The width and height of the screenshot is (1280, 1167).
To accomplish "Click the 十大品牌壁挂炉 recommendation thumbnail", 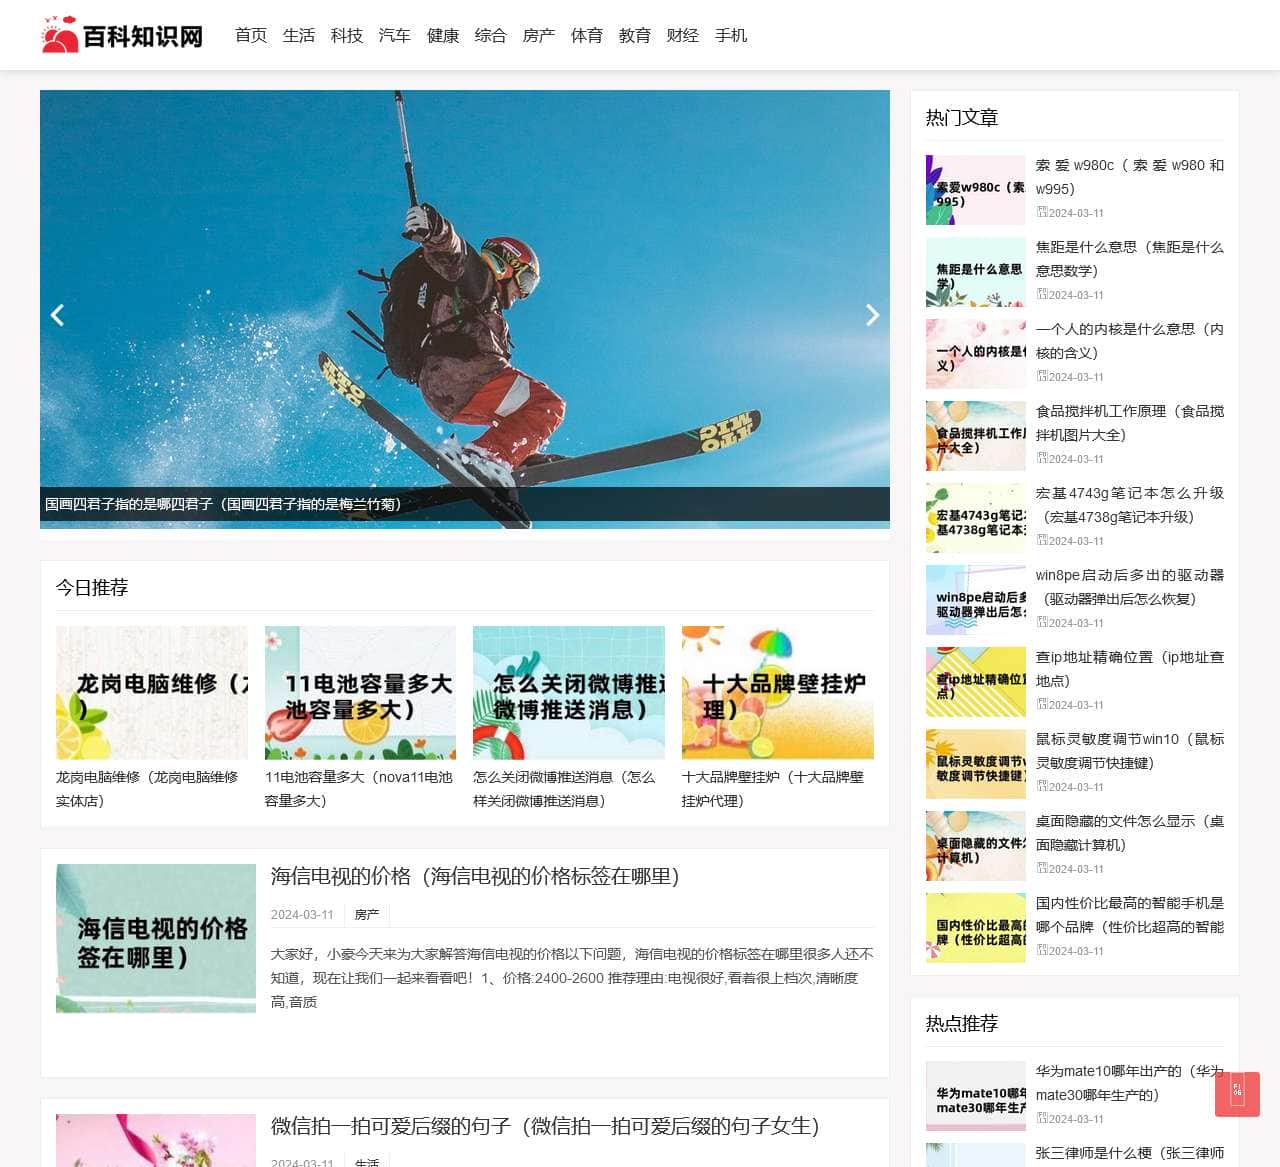I will pos(778,692).
